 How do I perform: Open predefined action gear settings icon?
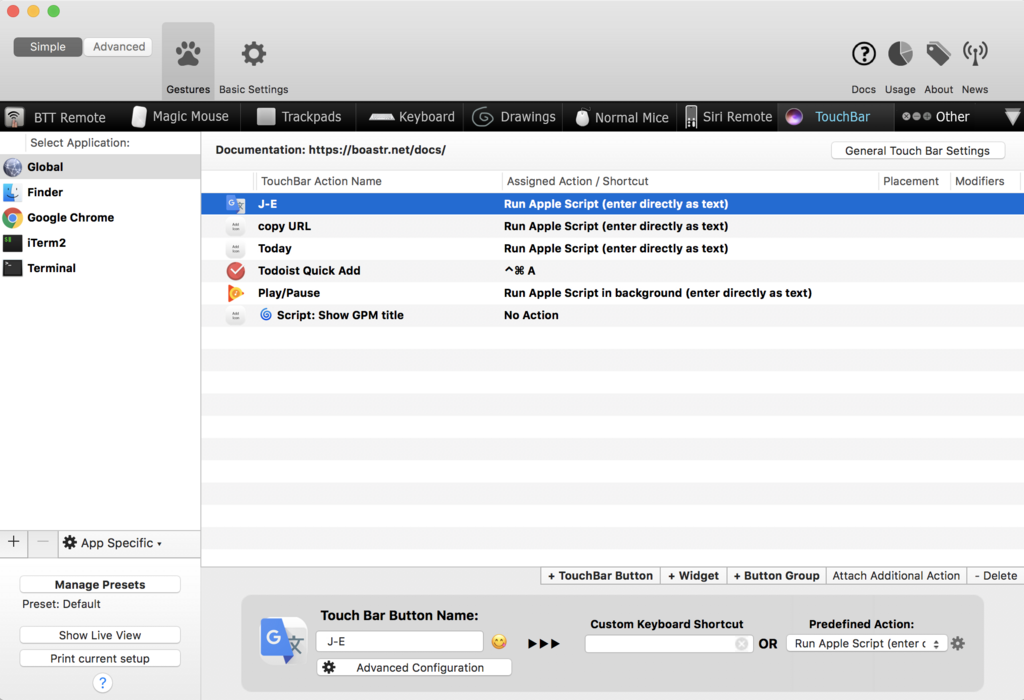pos(958,644)
